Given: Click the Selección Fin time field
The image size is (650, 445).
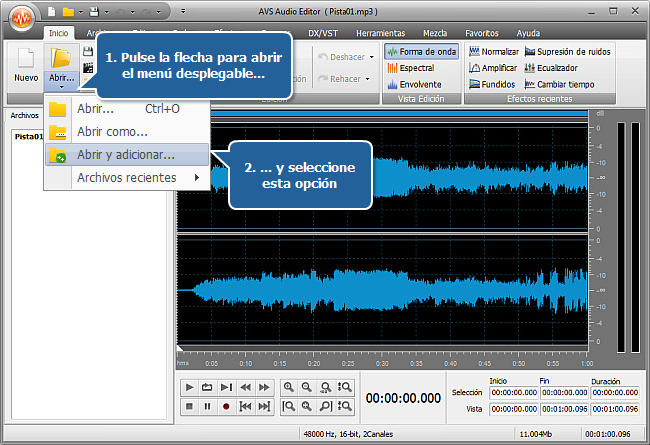Looking at the screenshot, I should [565, 392].
